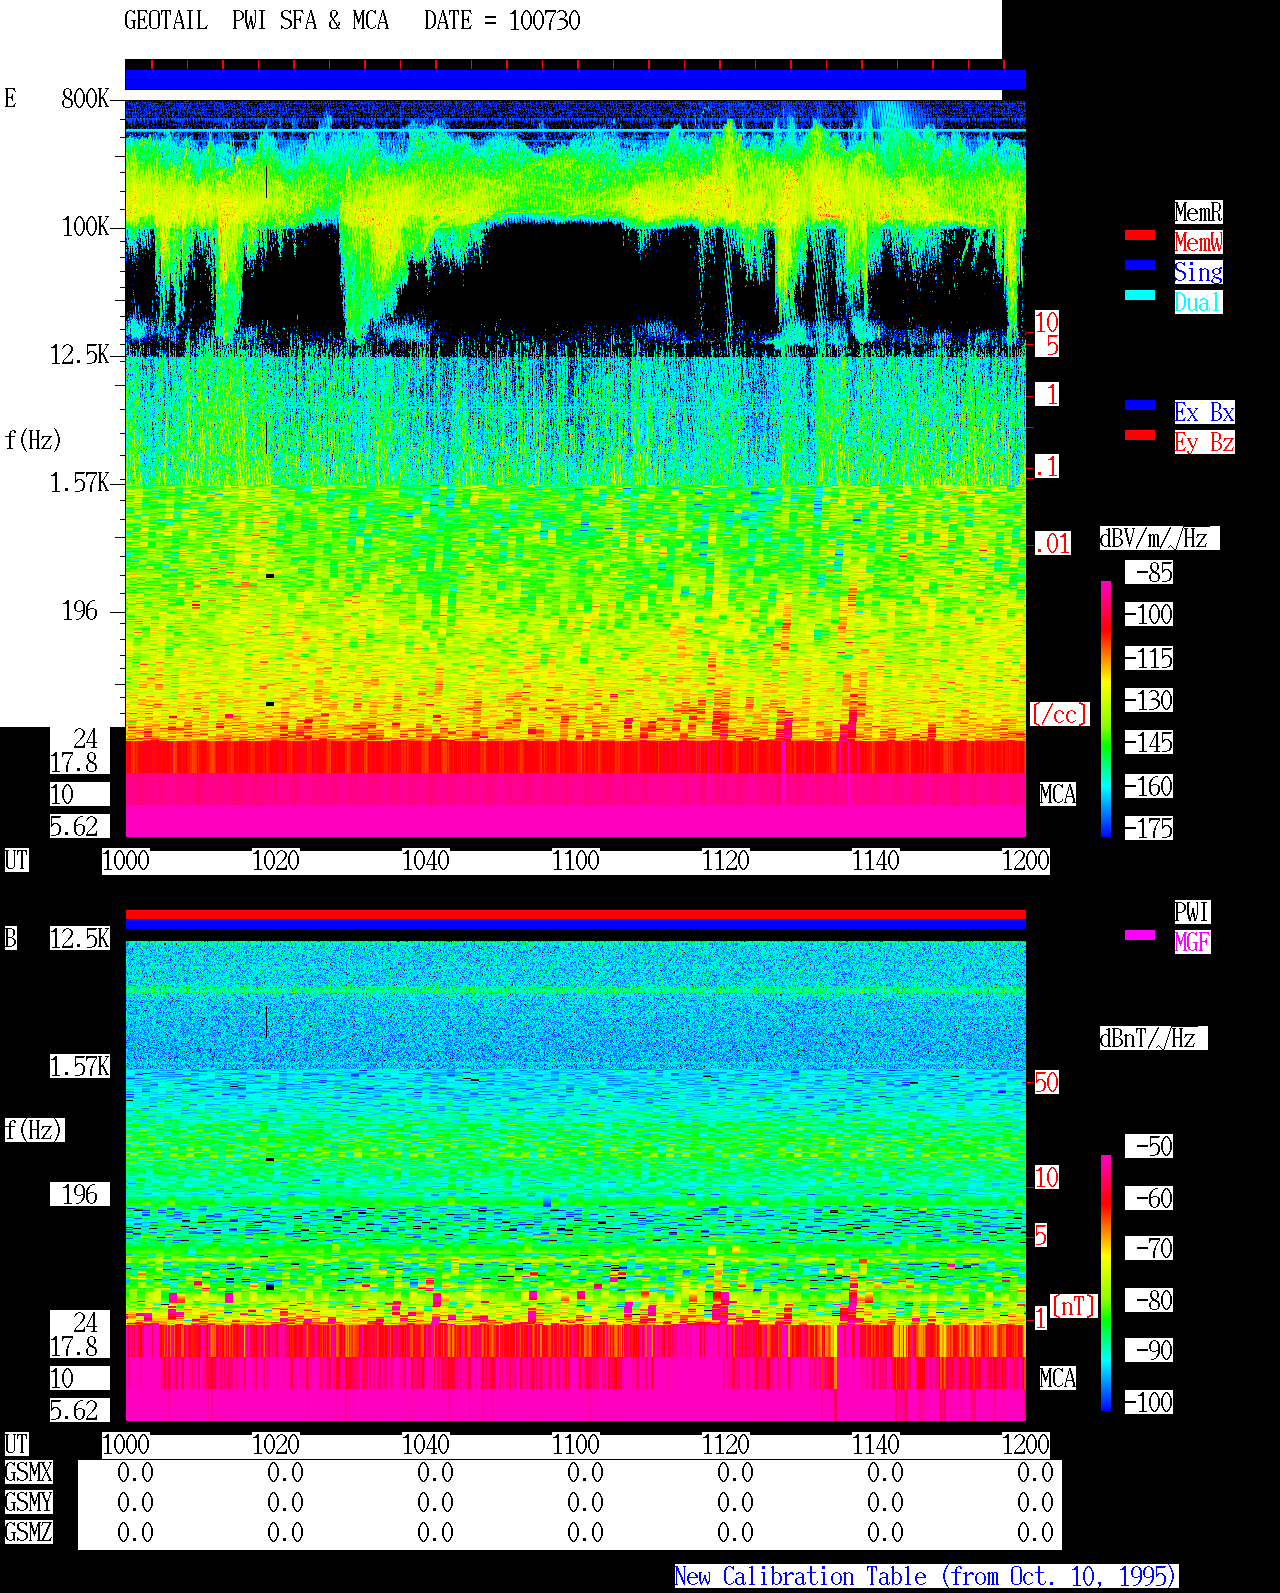The height and width of the screenshot is (1593, 1280).
Task: Click the magenta MGF legend swatch
Action: [1140, 935]
